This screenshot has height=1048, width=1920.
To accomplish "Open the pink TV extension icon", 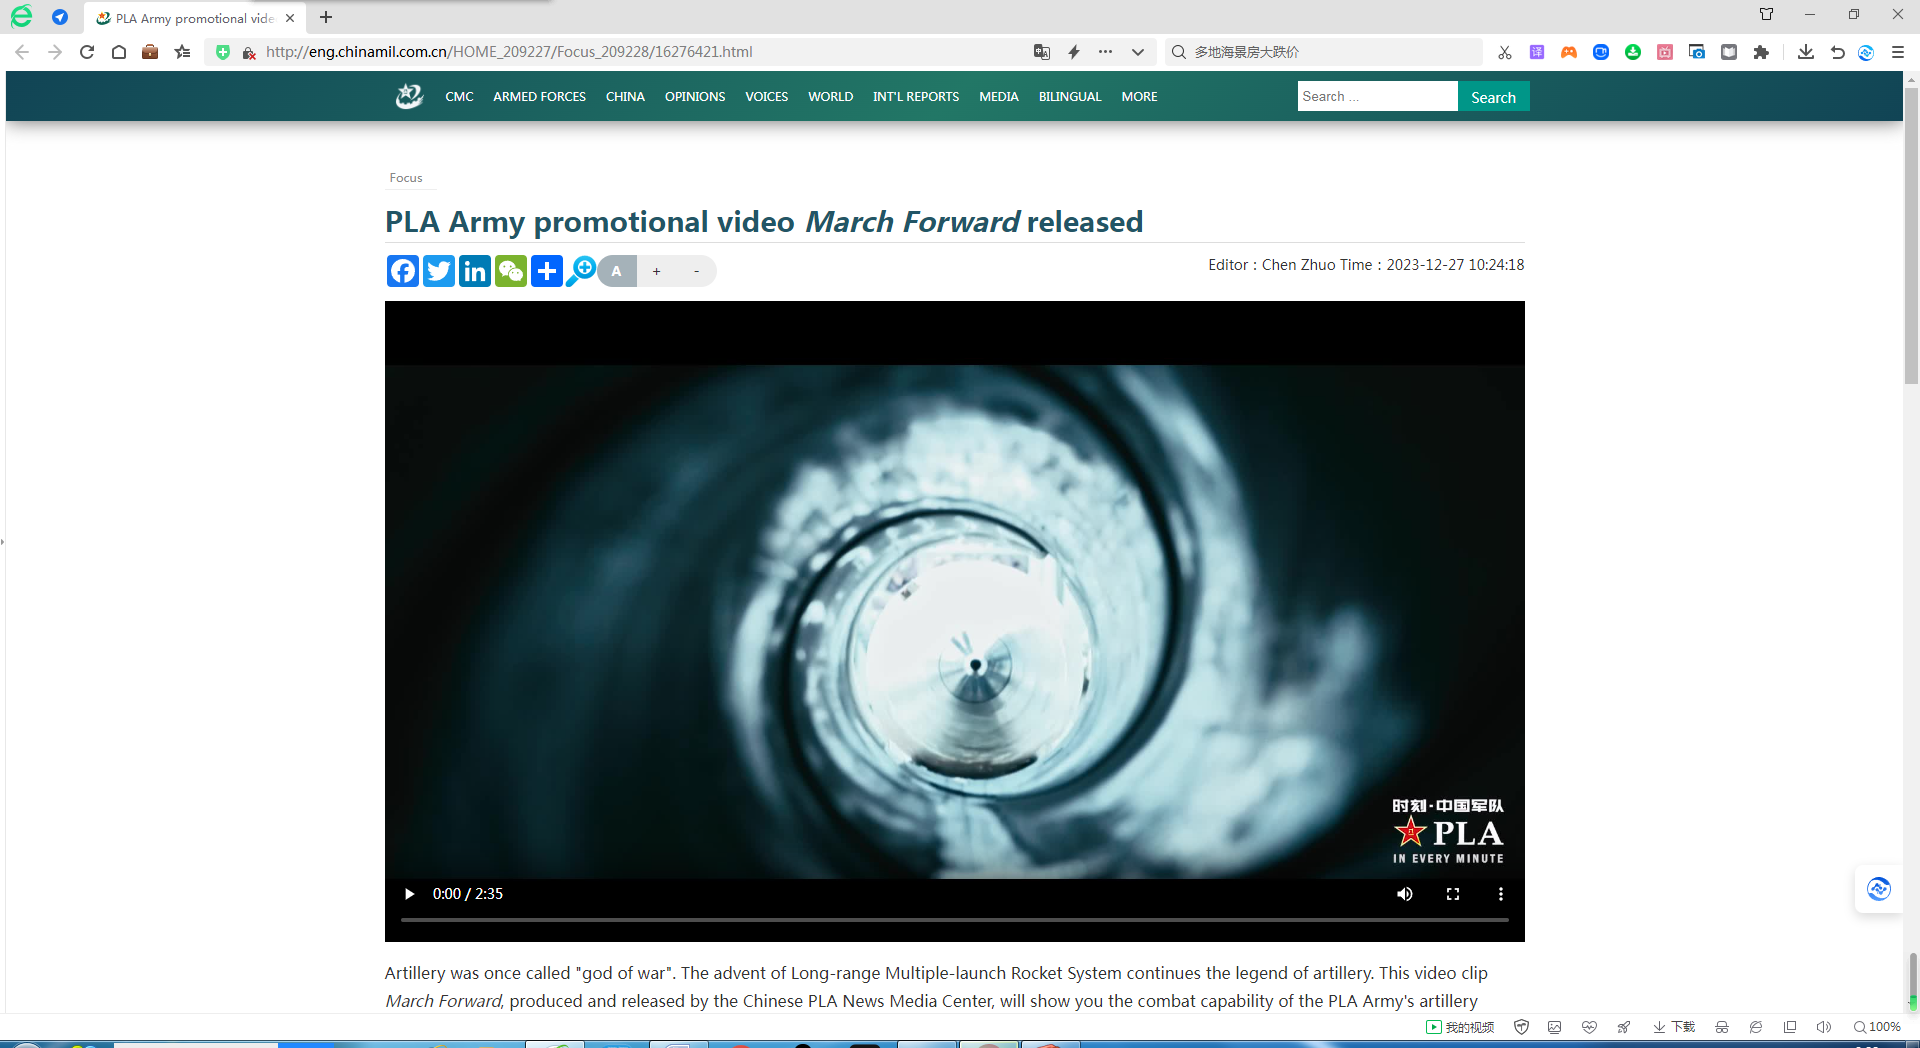I will tap(1665, 52).
